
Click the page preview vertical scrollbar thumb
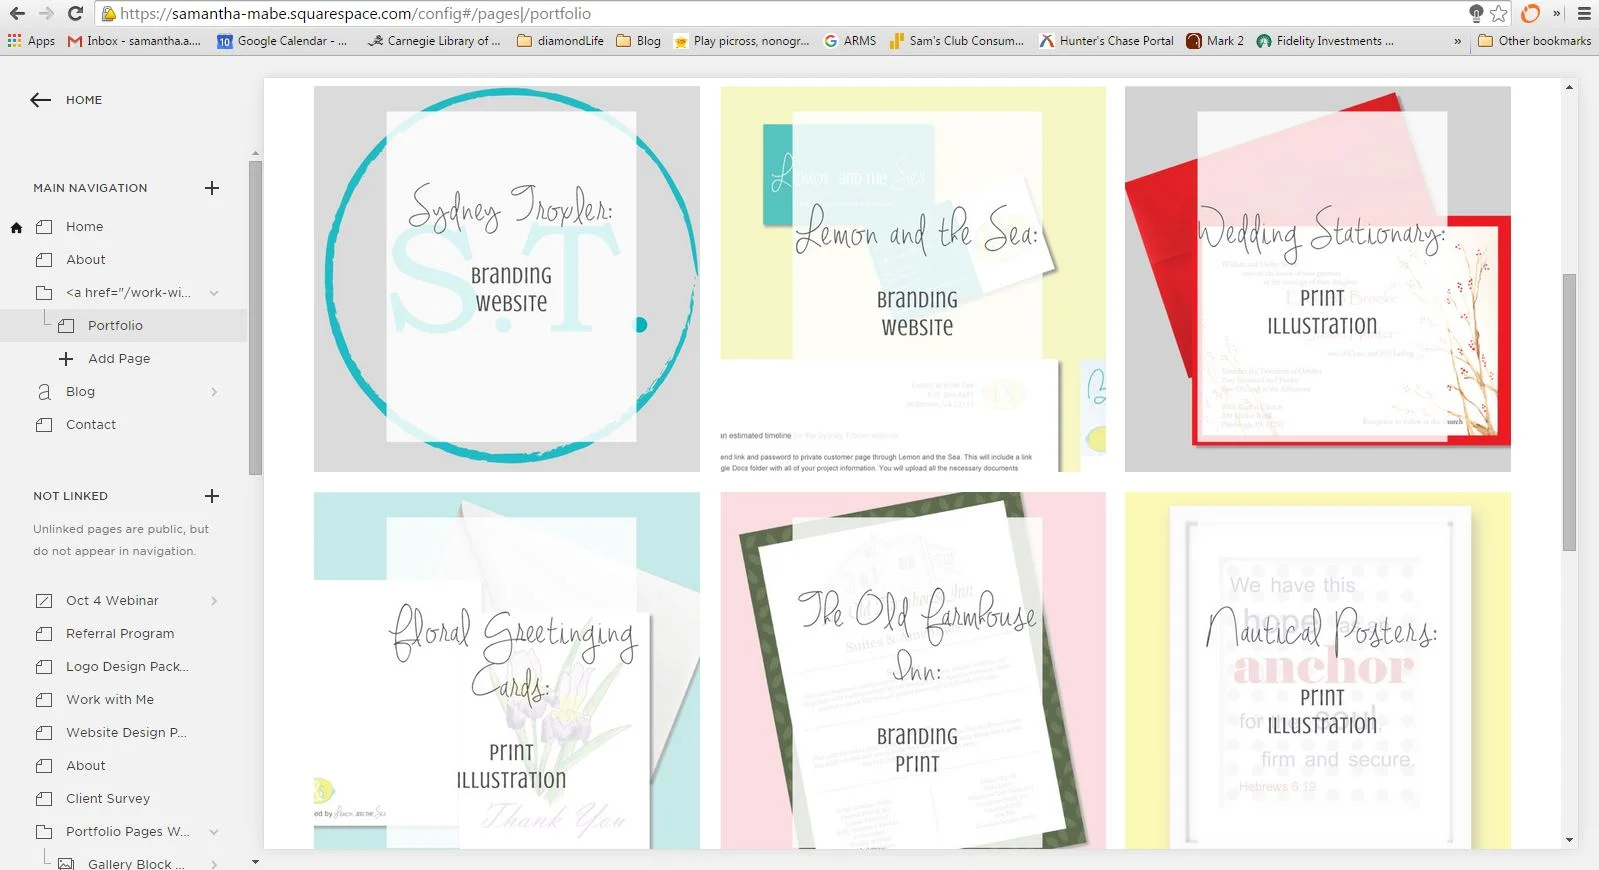tap(1569, 411)
